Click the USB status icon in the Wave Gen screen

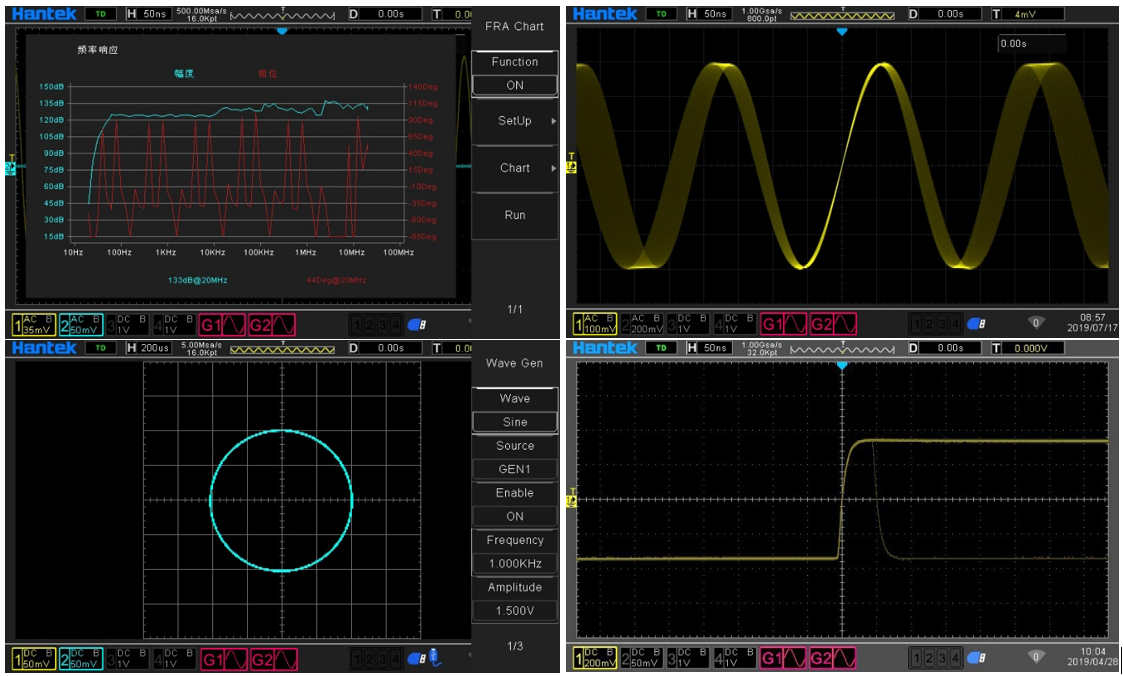pyautogui.click(x=434, y=658)
